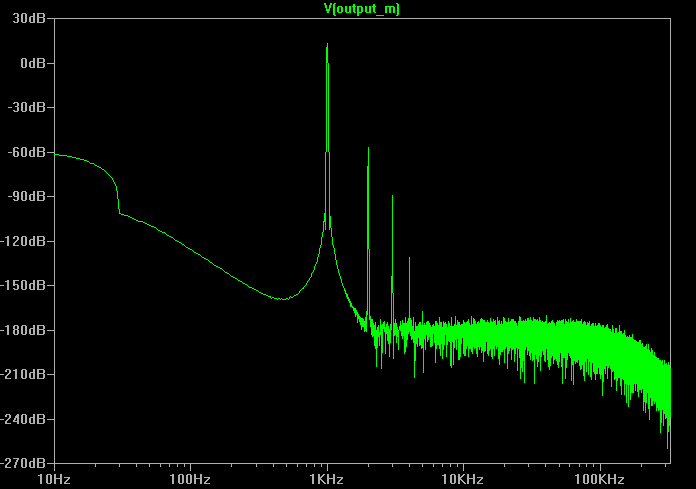Click the -210dB vertical axis label
Screen dimensions: 696x489
(23, 375)
